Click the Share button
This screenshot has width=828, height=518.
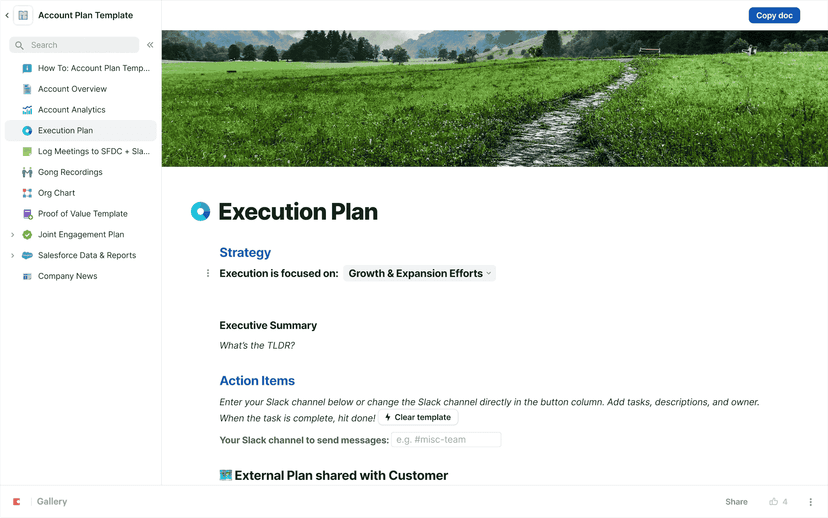pyautogui.click(x=736, y=502)
